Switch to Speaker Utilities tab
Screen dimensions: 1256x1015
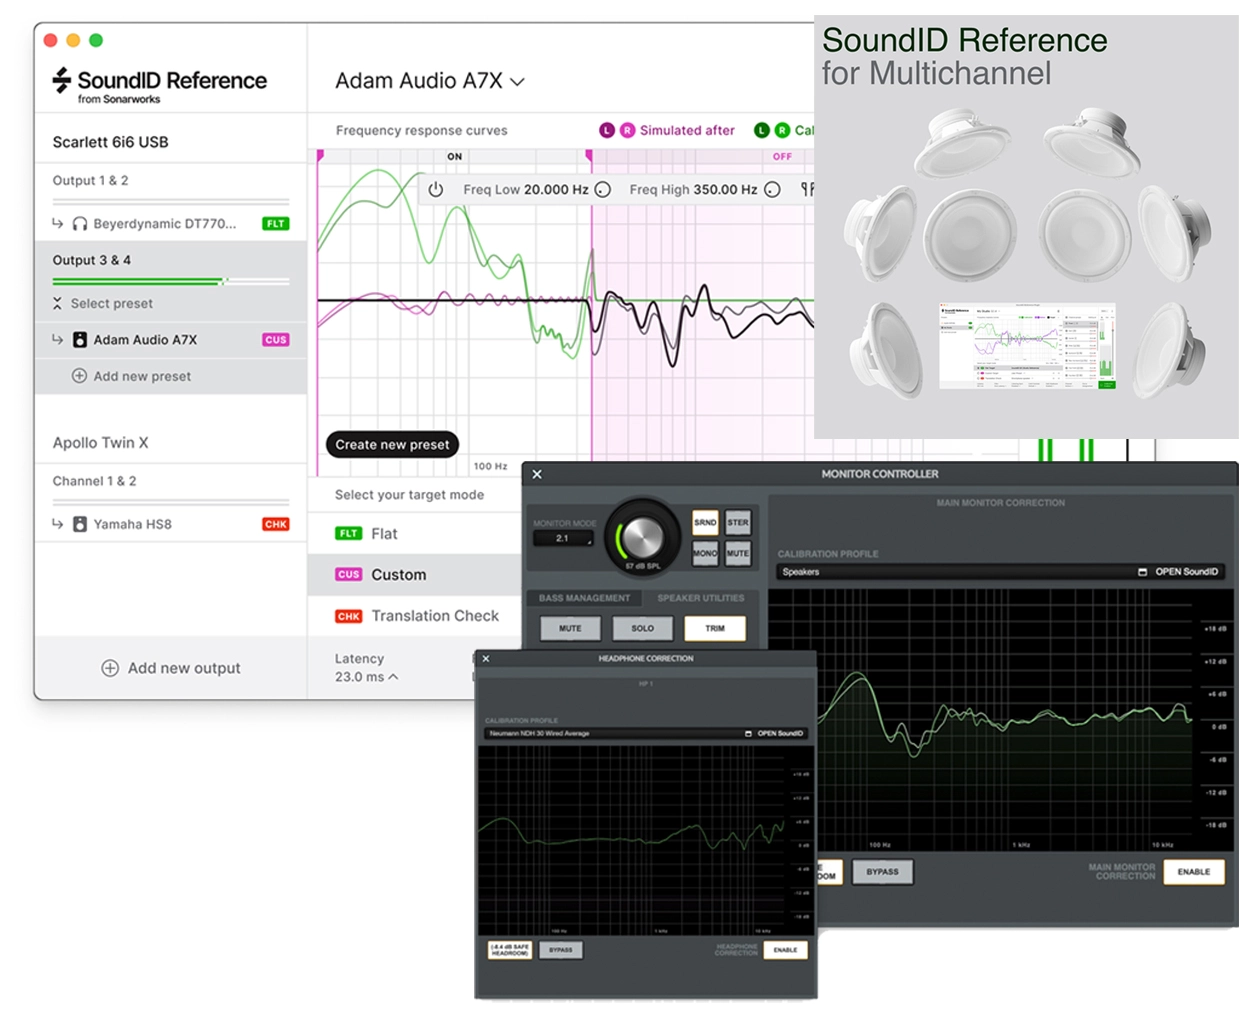[701, 598]
